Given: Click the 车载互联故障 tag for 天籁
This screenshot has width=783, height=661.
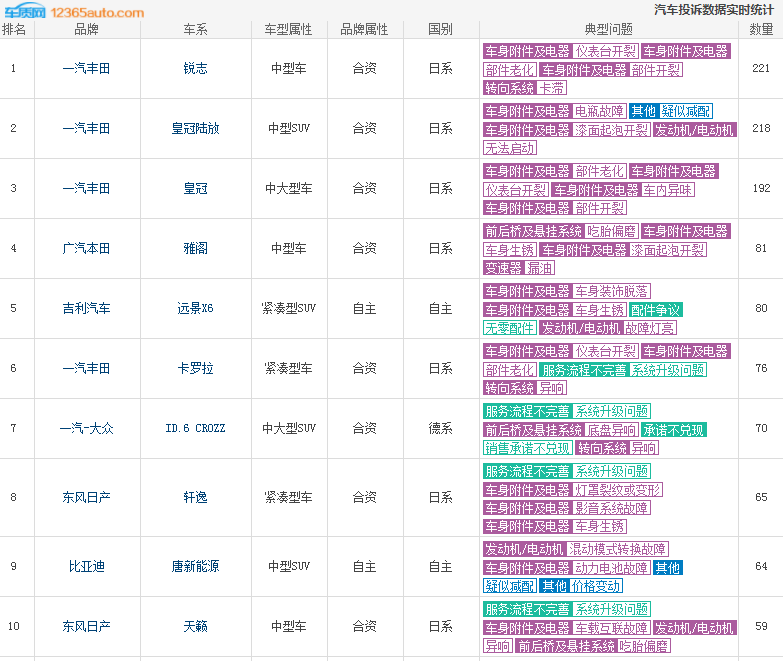Looking at the screenshot, I should 611,628.
